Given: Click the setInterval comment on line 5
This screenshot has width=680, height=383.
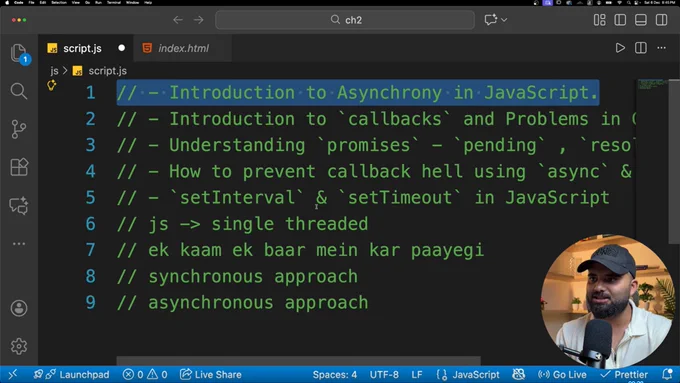Looking at the screenshot, I should tap(363, 198).
